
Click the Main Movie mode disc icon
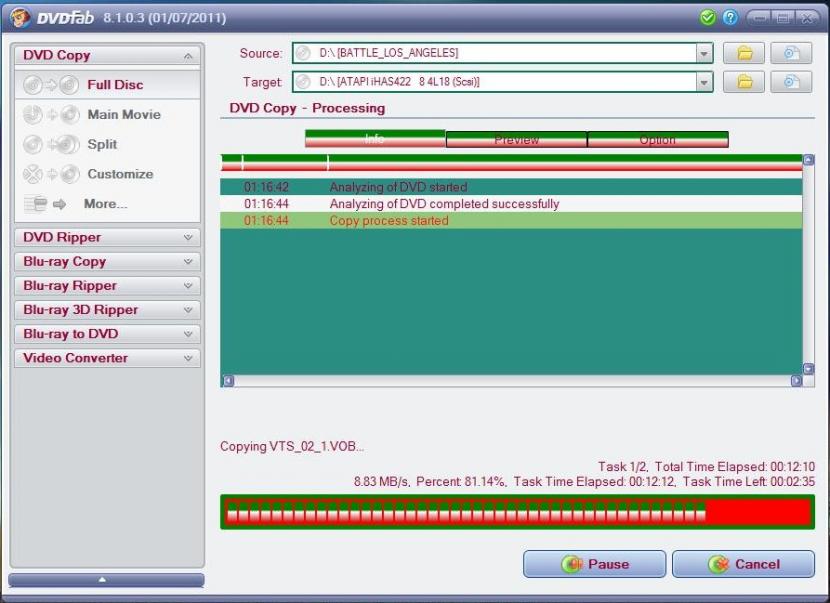[x=51, y=114]
